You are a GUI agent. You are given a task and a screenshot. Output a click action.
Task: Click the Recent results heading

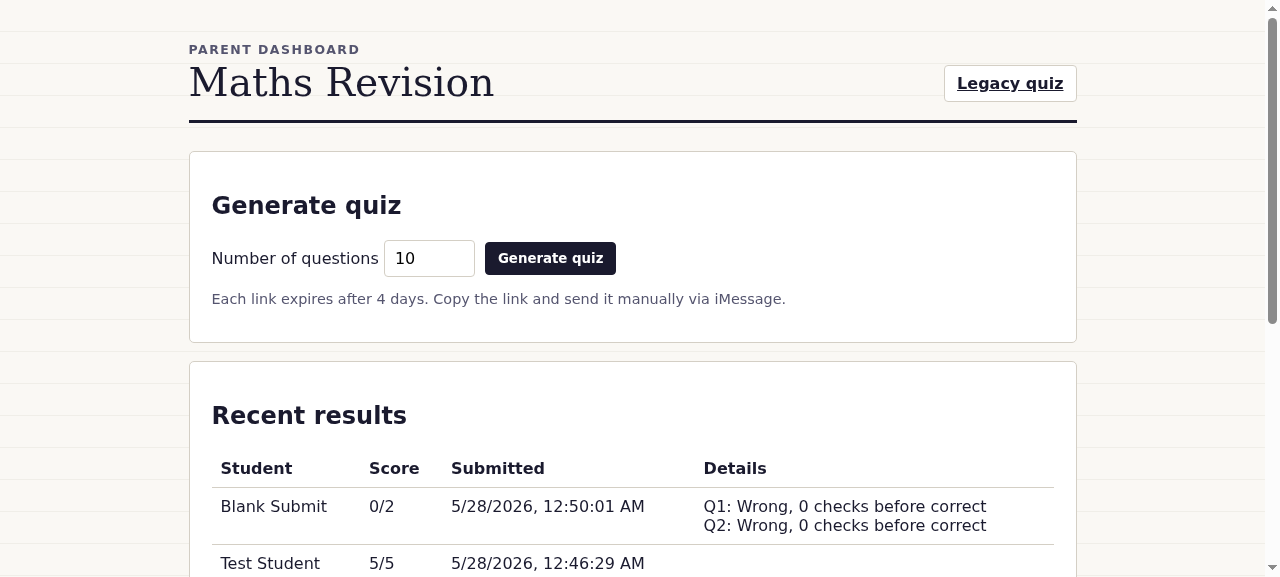pyautogui.click(x=309, y=415)
